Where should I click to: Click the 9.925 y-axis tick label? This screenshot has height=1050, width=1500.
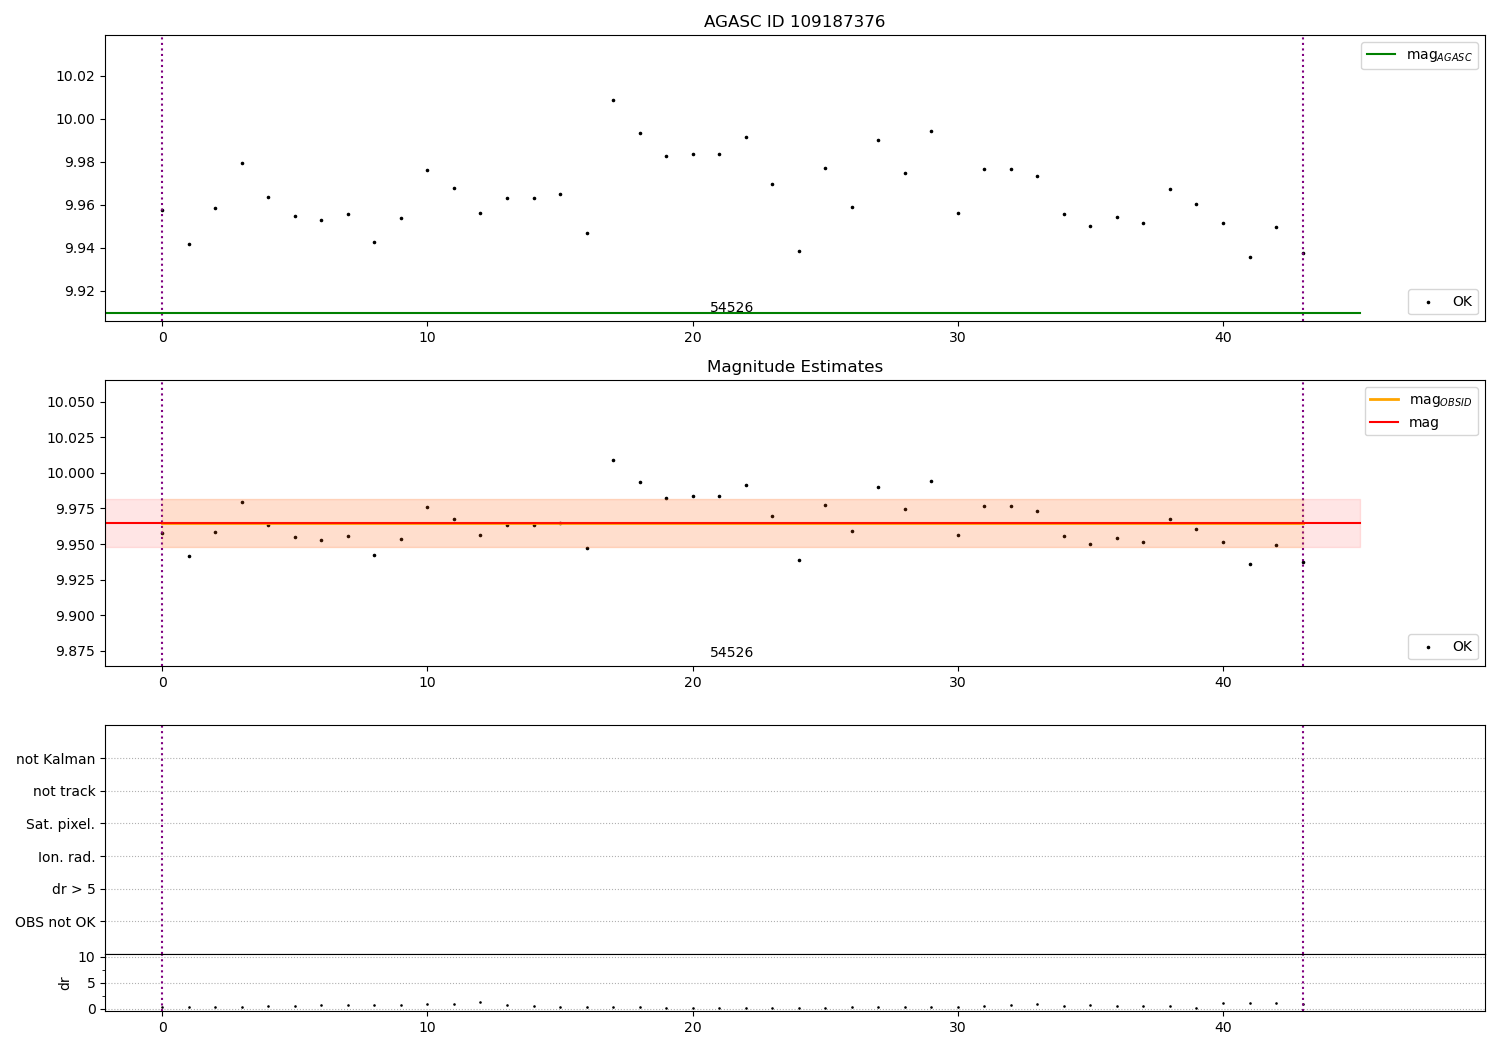click(x=75, y=580)
